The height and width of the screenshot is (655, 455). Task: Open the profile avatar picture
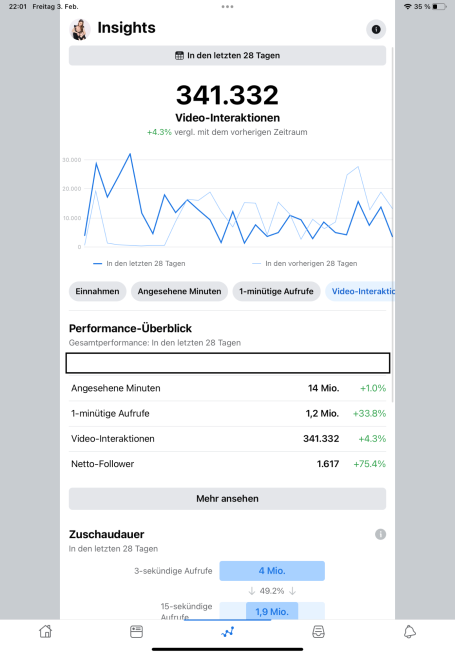point(79,29)
